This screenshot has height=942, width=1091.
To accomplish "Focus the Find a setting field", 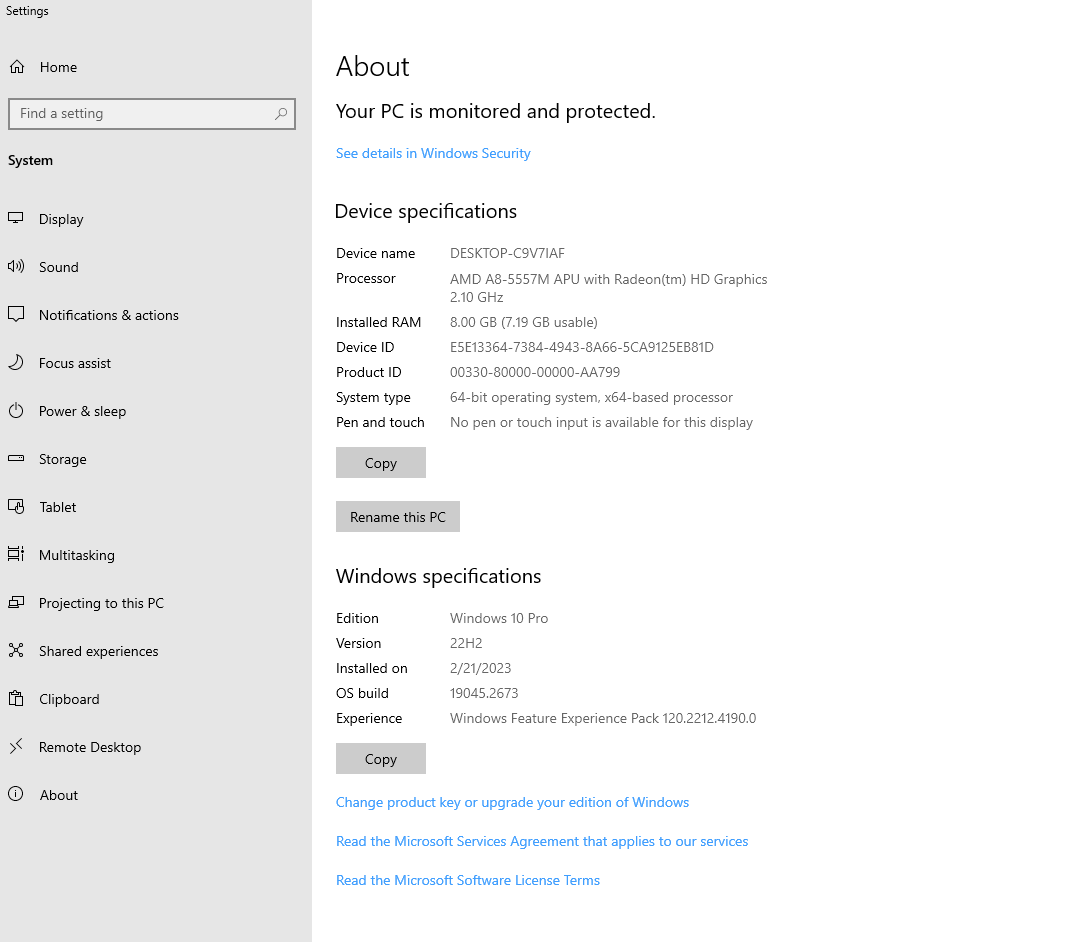I will [x=140, y=114].
